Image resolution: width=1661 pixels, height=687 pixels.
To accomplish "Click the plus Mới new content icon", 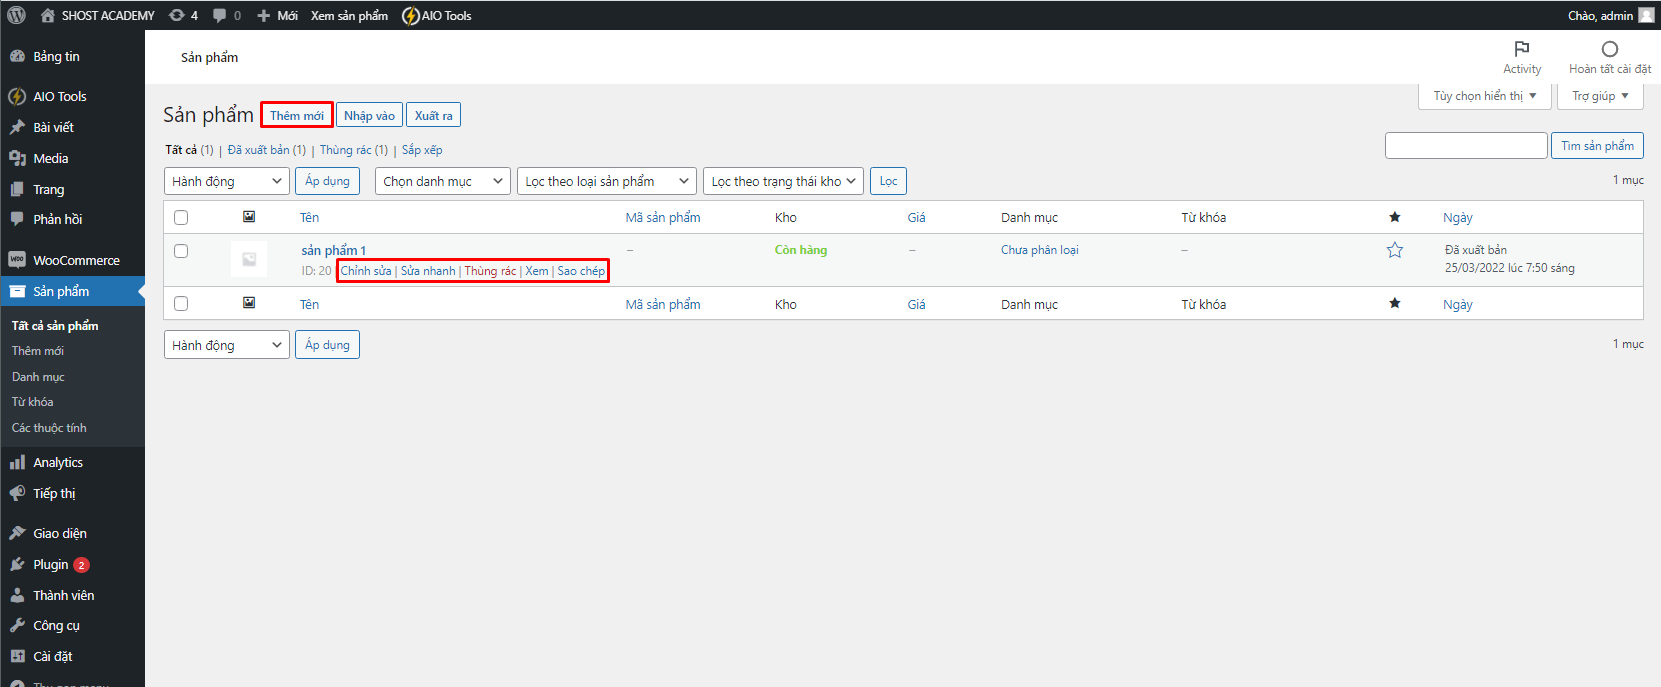I will point(264,15).
